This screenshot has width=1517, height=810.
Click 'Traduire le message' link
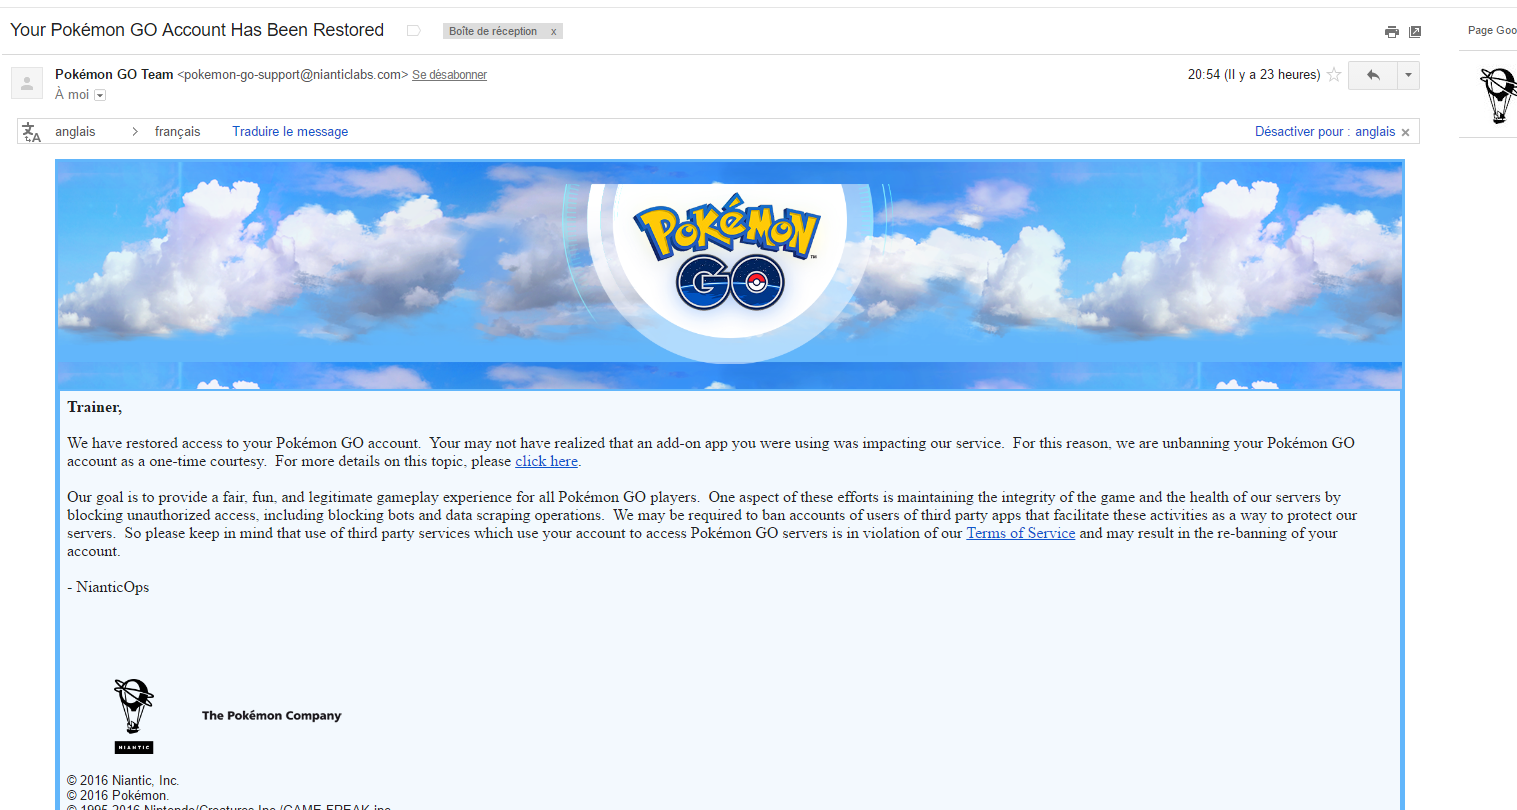290,132
